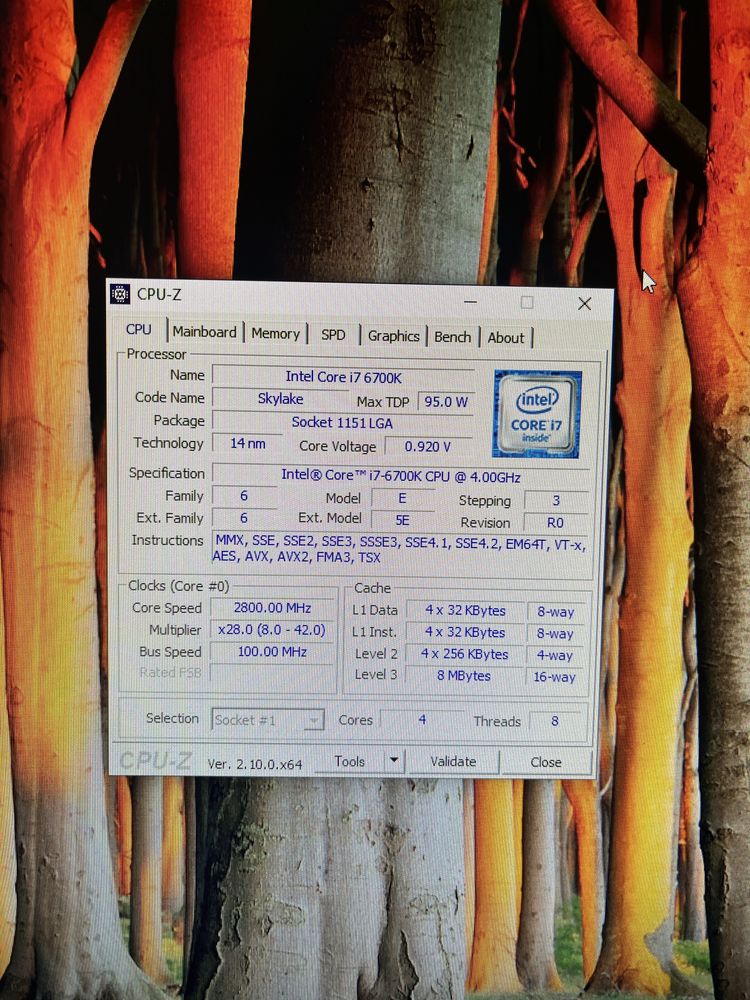The height and width of the screenshot is (1000, 750).
Task: Click the Bus Speed value '100.00 MHz'
Action: tap(272, 651)
